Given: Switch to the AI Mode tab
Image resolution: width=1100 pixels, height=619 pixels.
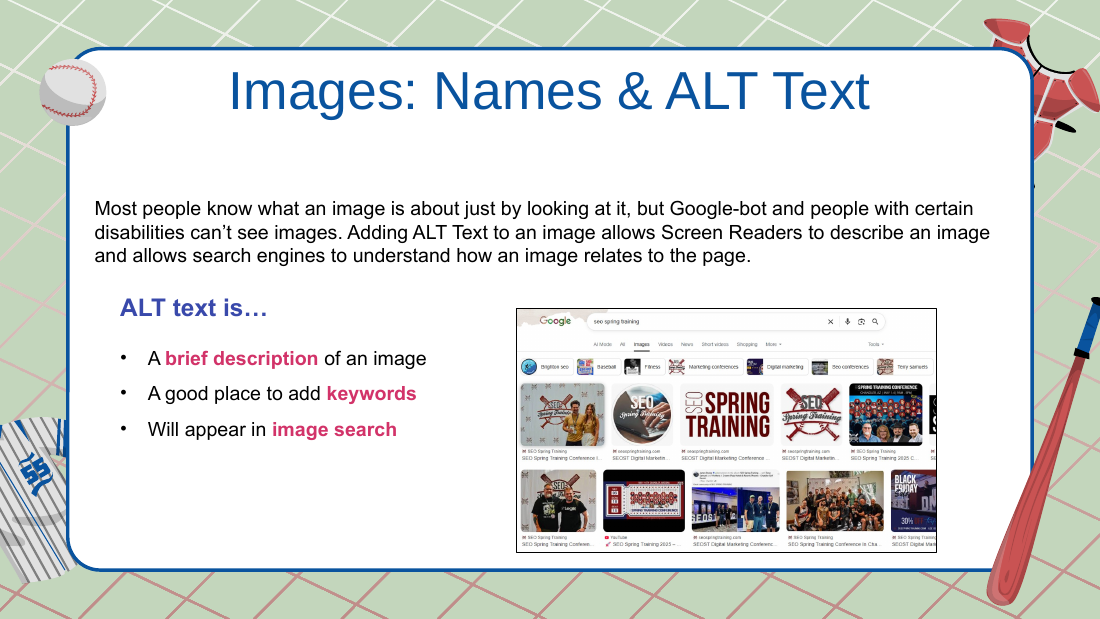Looking at the screenshot, I should point(603,345).
